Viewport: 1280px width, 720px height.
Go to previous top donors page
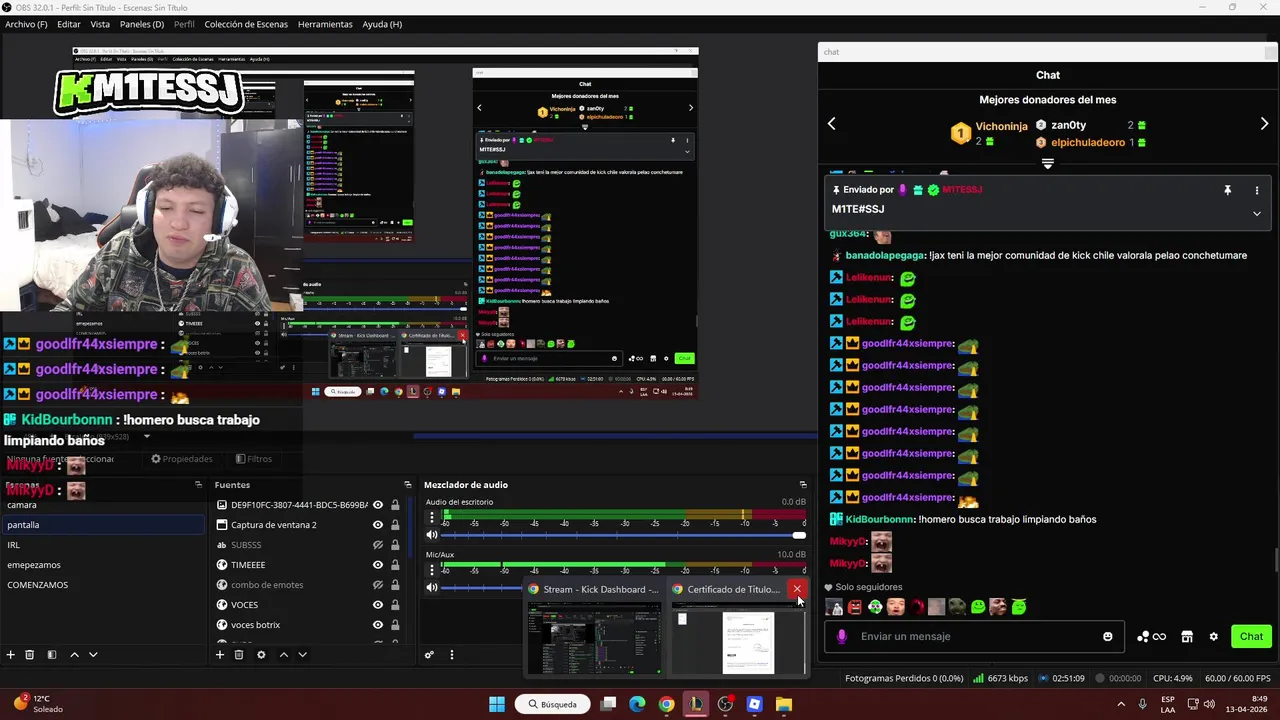(831, 124)
